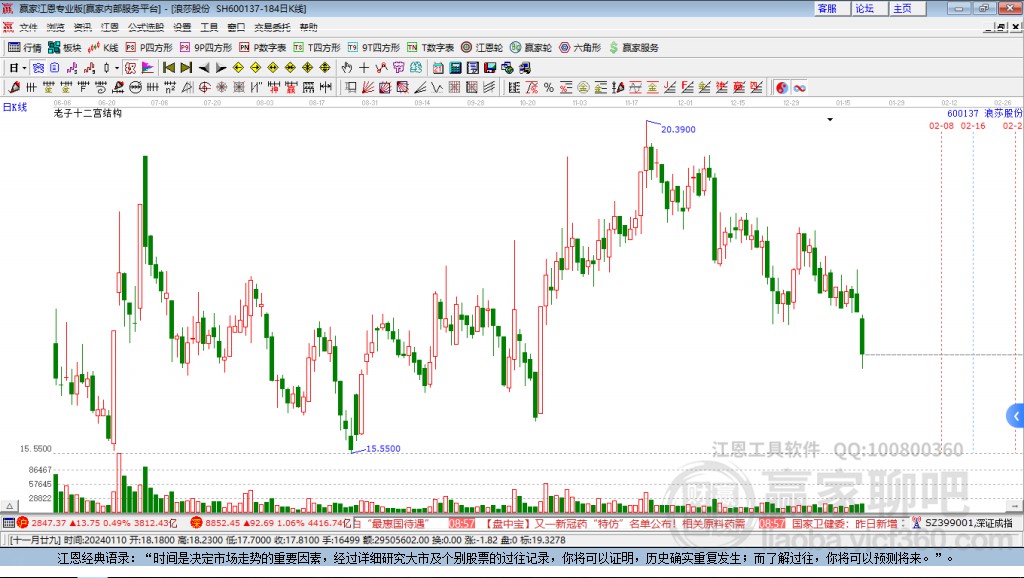Step chart right with black right arrow
This screenshot has height=578, width=1024.
221,68
